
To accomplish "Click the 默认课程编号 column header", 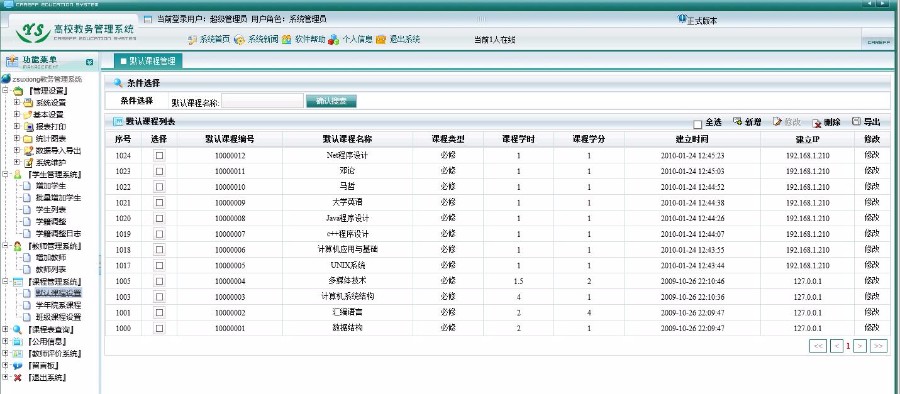I will [230, 139].
